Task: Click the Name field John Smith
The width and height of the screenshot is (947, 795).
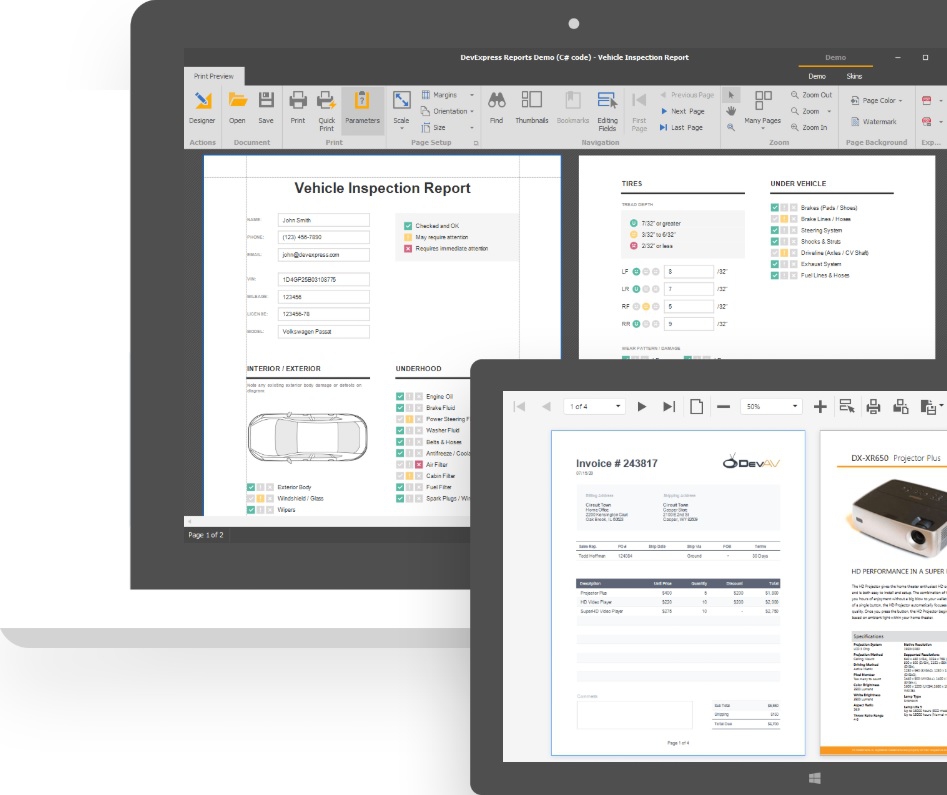Action: [324, 220]
